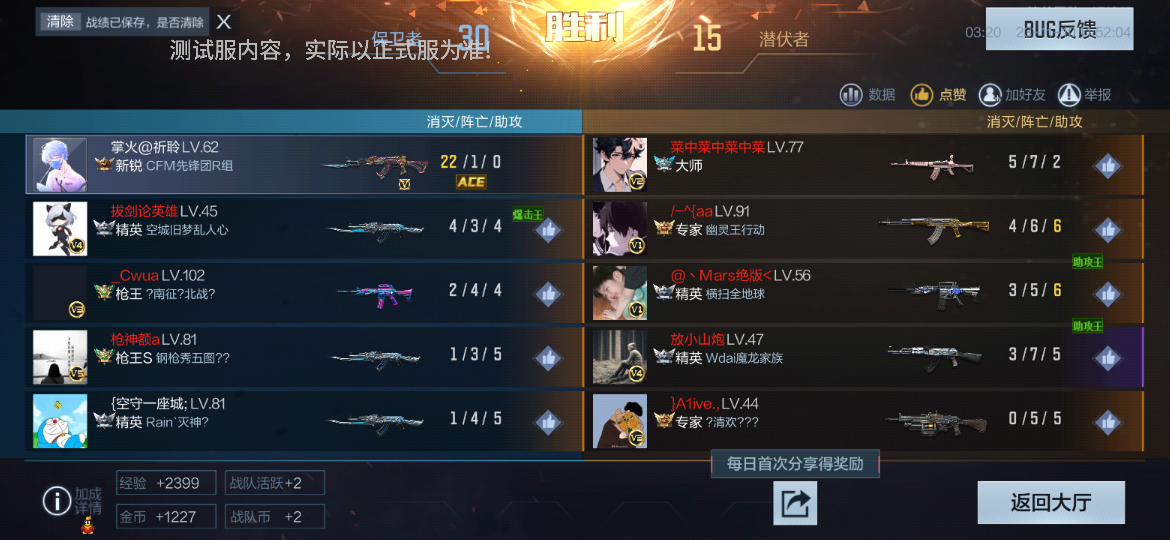Viewport: 1170px width, 540px height.
Task: Like player 拔剑论英雄 with thumbs-up
Action: tap(548, 230)
